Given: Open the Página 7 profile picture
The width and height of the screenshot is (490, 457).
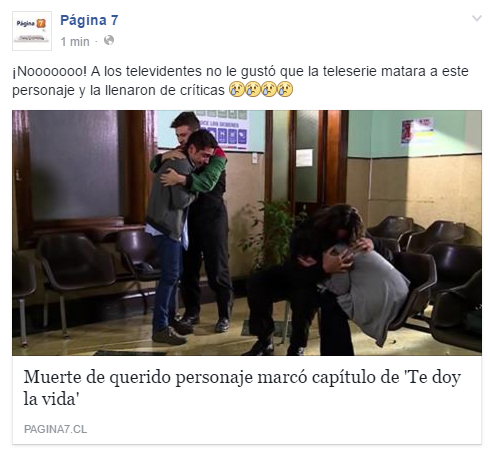Looking at the screenshot, I should click(x=32, y=31).
